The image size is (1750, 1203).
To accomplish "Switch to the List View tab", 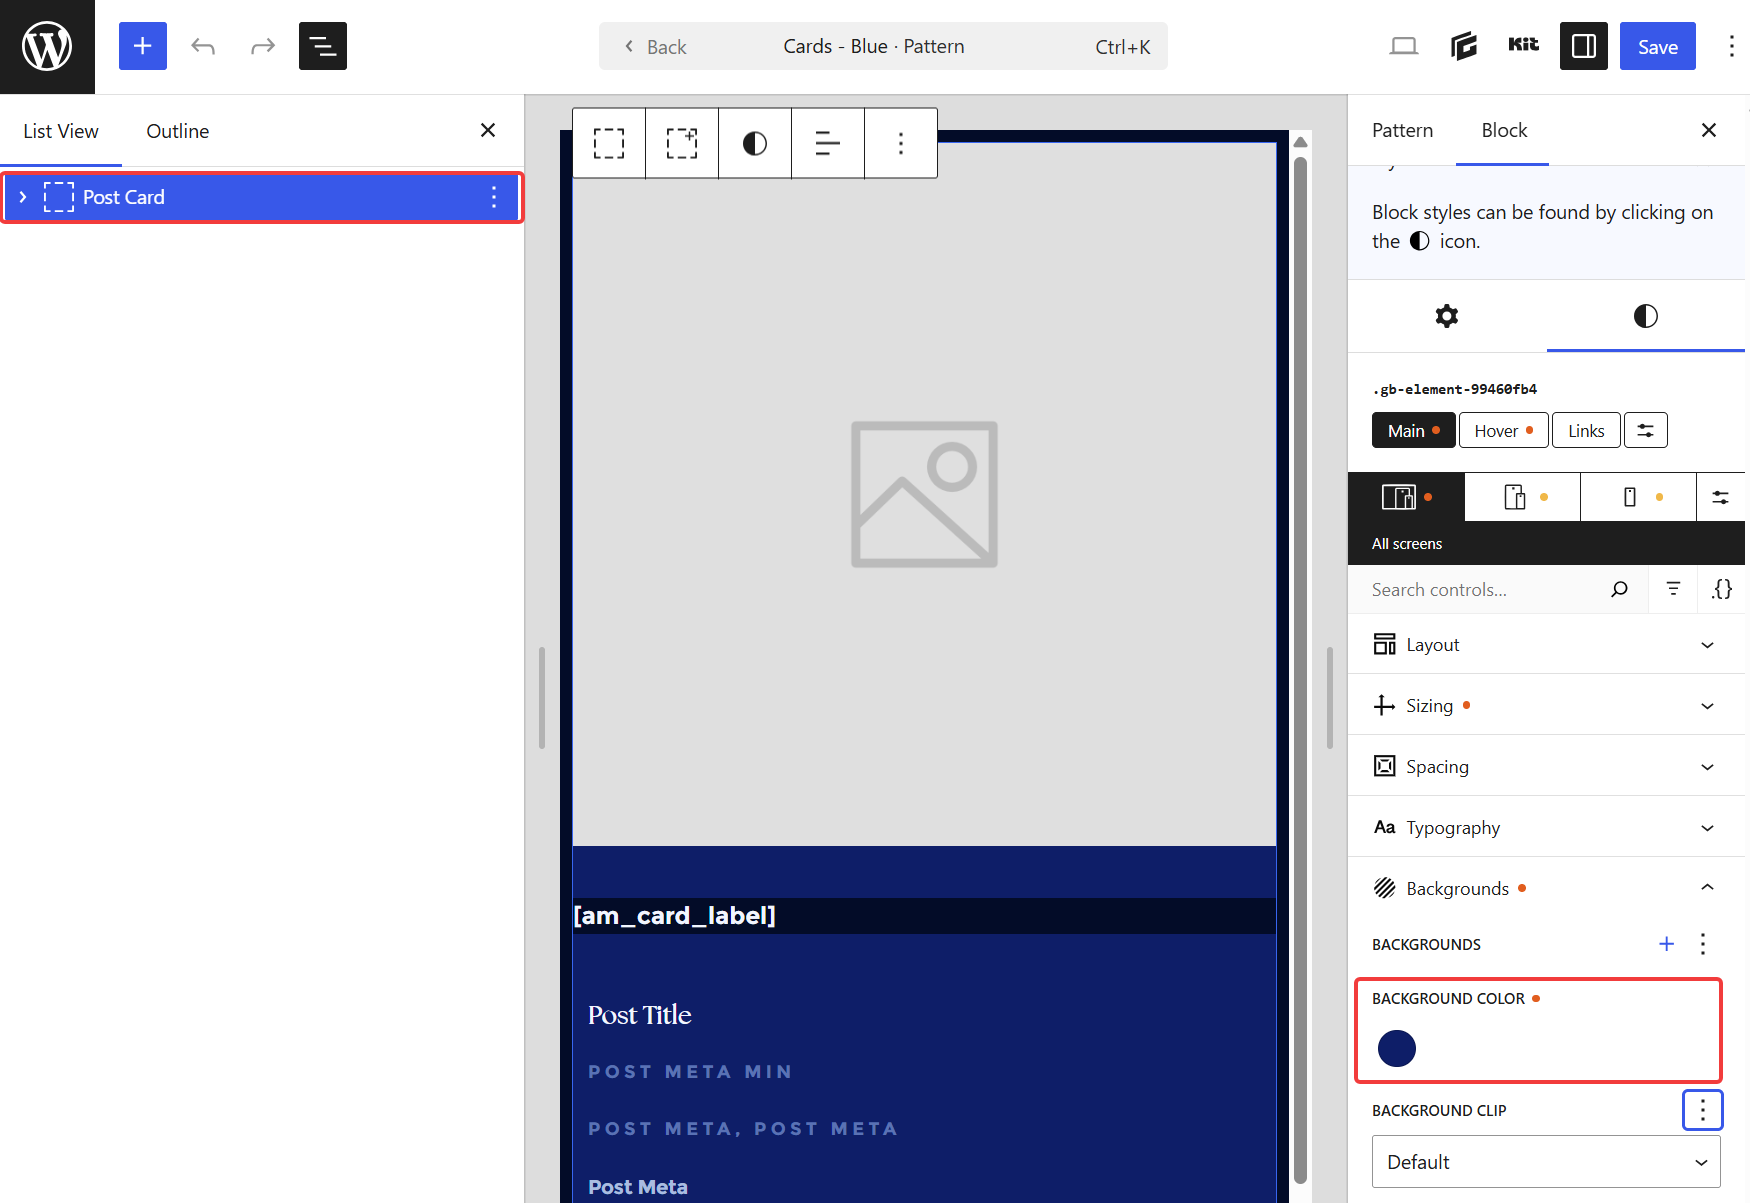I will (61, 131).
